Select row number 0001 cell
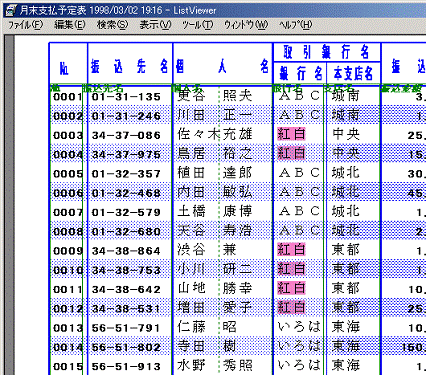Viewport: 426px width, 375px height. tap(68, 97)
